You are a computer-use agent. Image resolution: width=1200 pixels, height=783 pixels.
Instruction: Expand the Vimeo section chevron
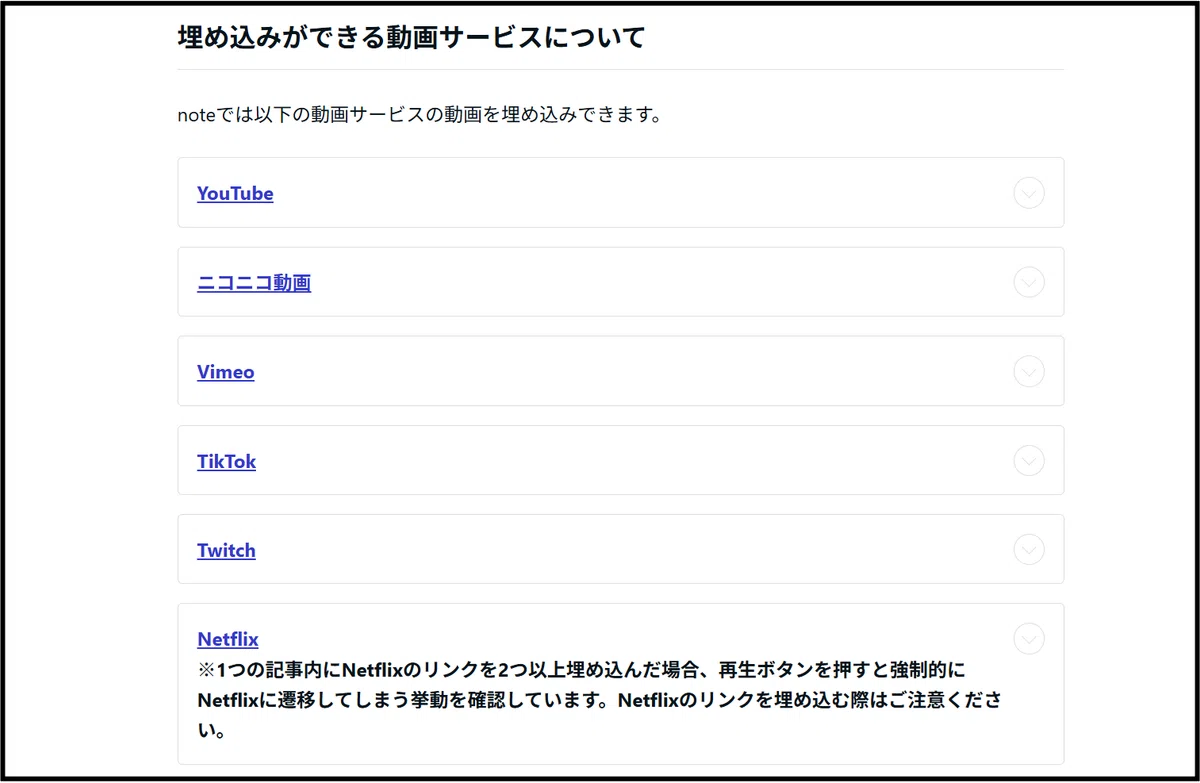(1029, 372)
